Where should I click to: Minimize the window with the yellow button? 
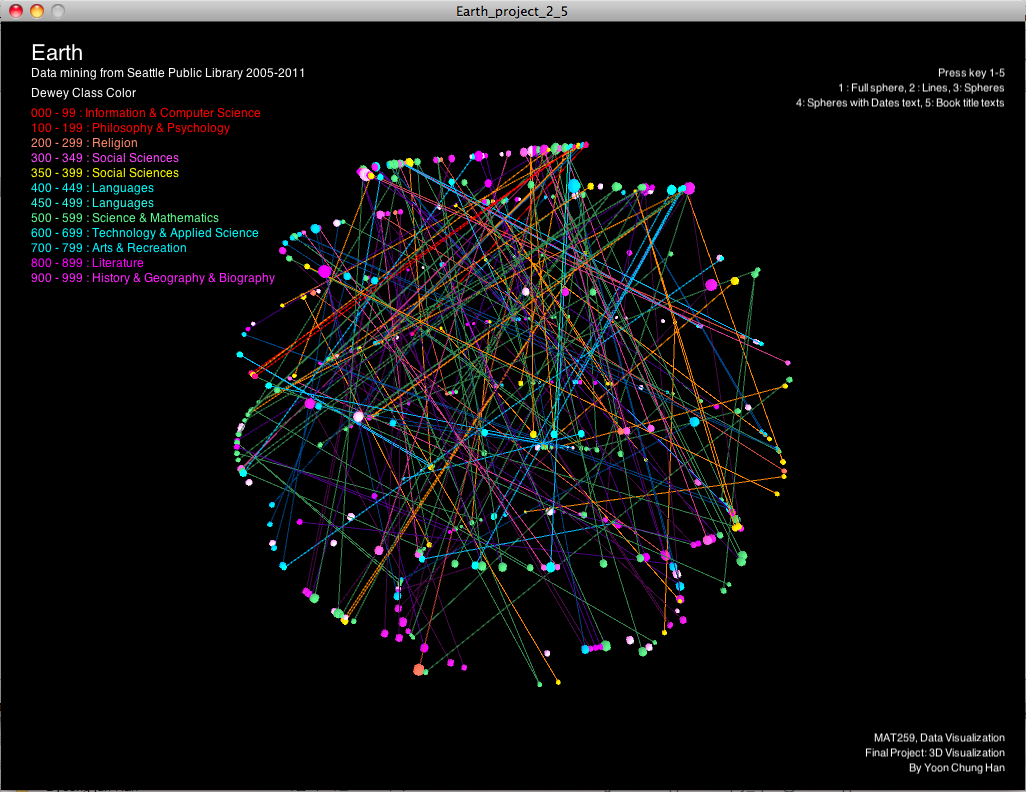pyautogui.click(x=37, y=11)
